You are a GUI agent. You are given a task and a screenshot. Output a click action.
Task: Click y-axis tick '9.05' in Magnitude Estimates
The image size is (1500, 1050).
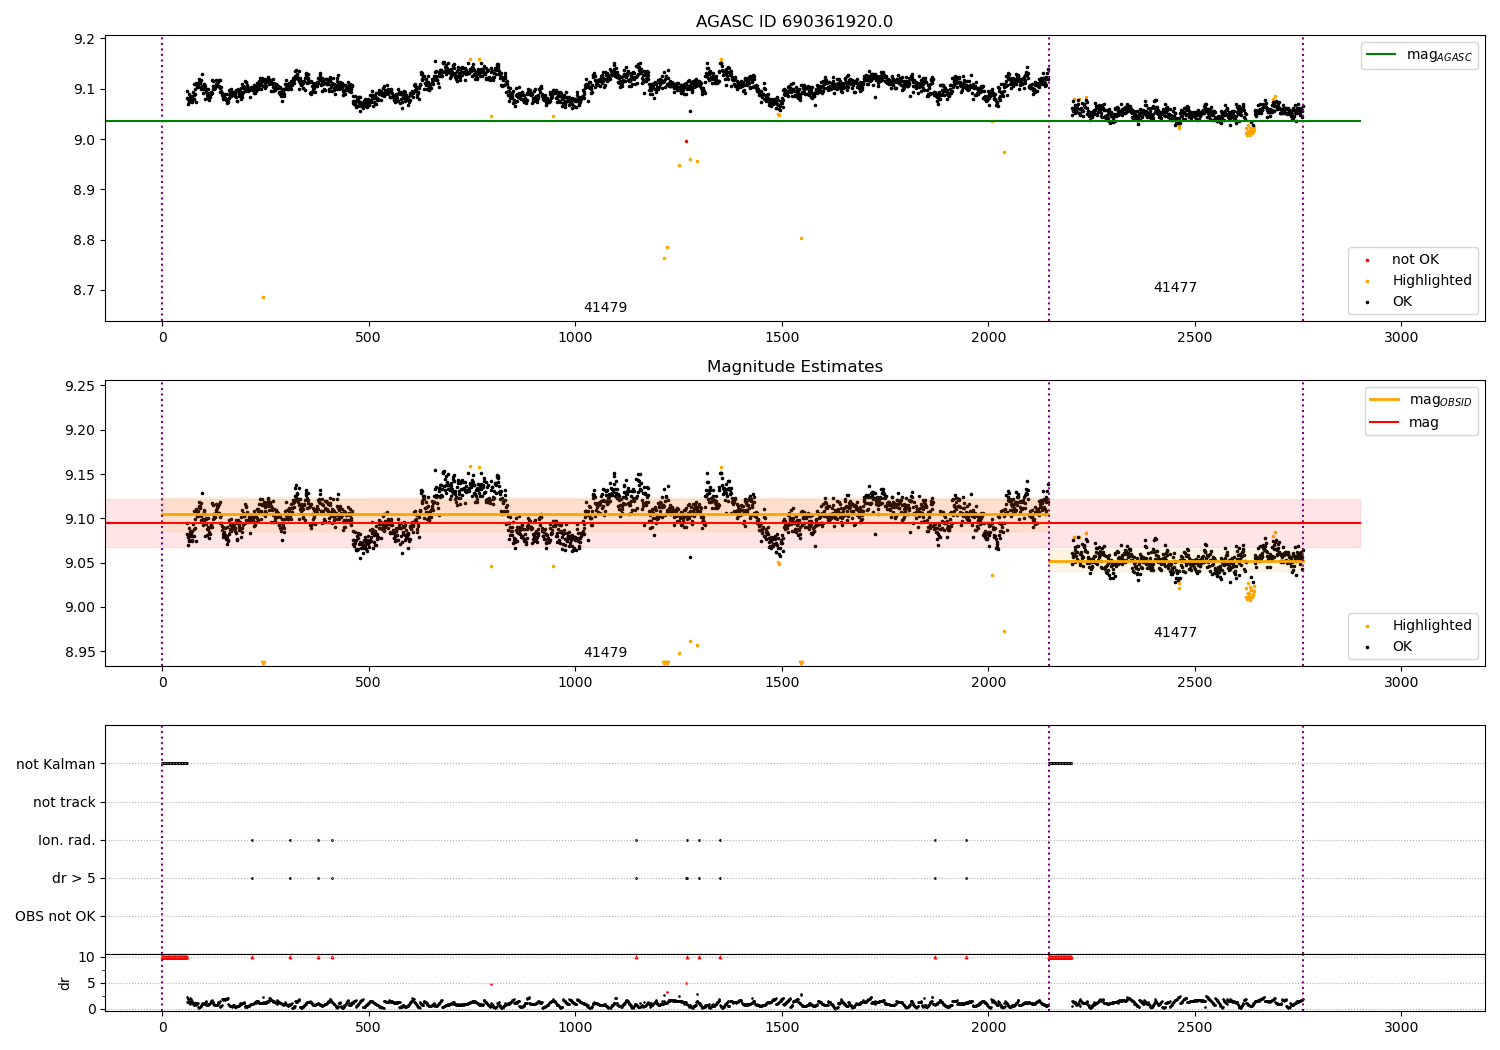(80, 564)
